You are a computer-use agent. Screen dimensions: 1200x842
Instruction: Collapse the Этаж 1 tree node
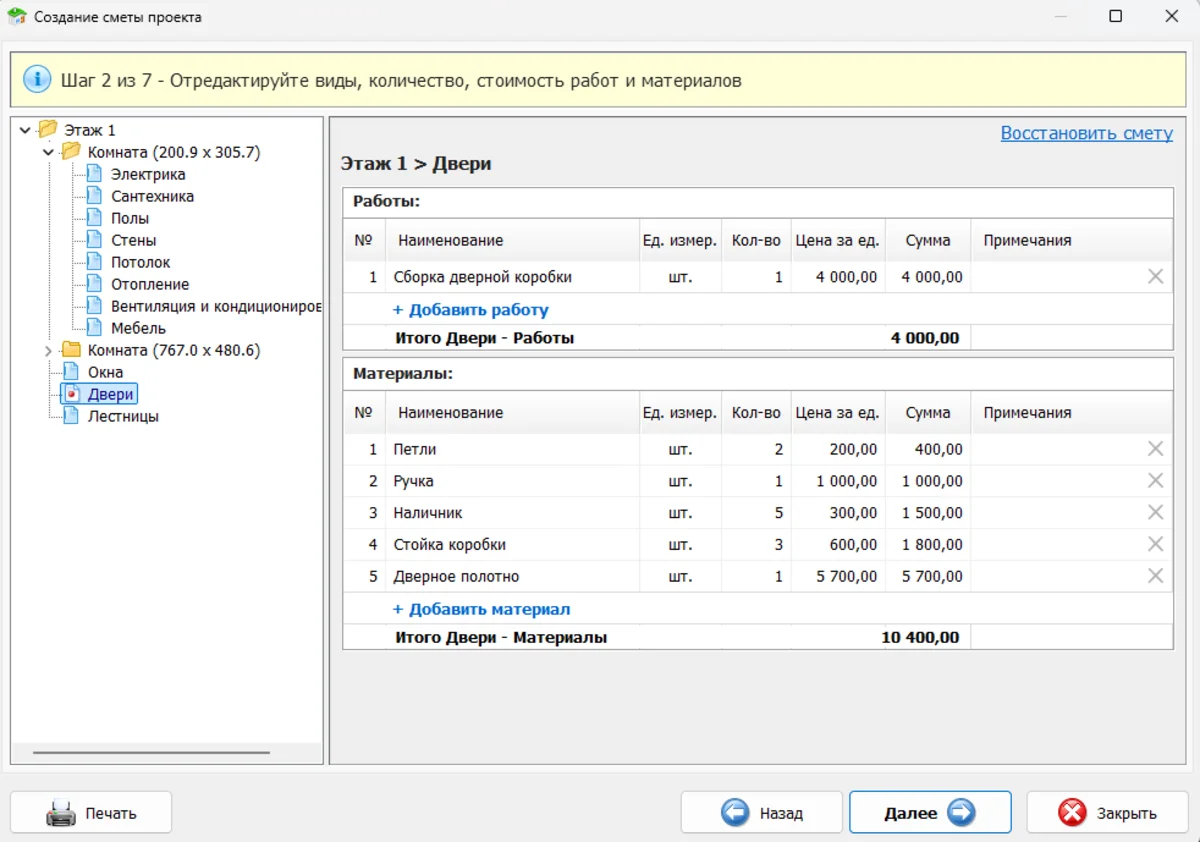click(x=25, y=131)
